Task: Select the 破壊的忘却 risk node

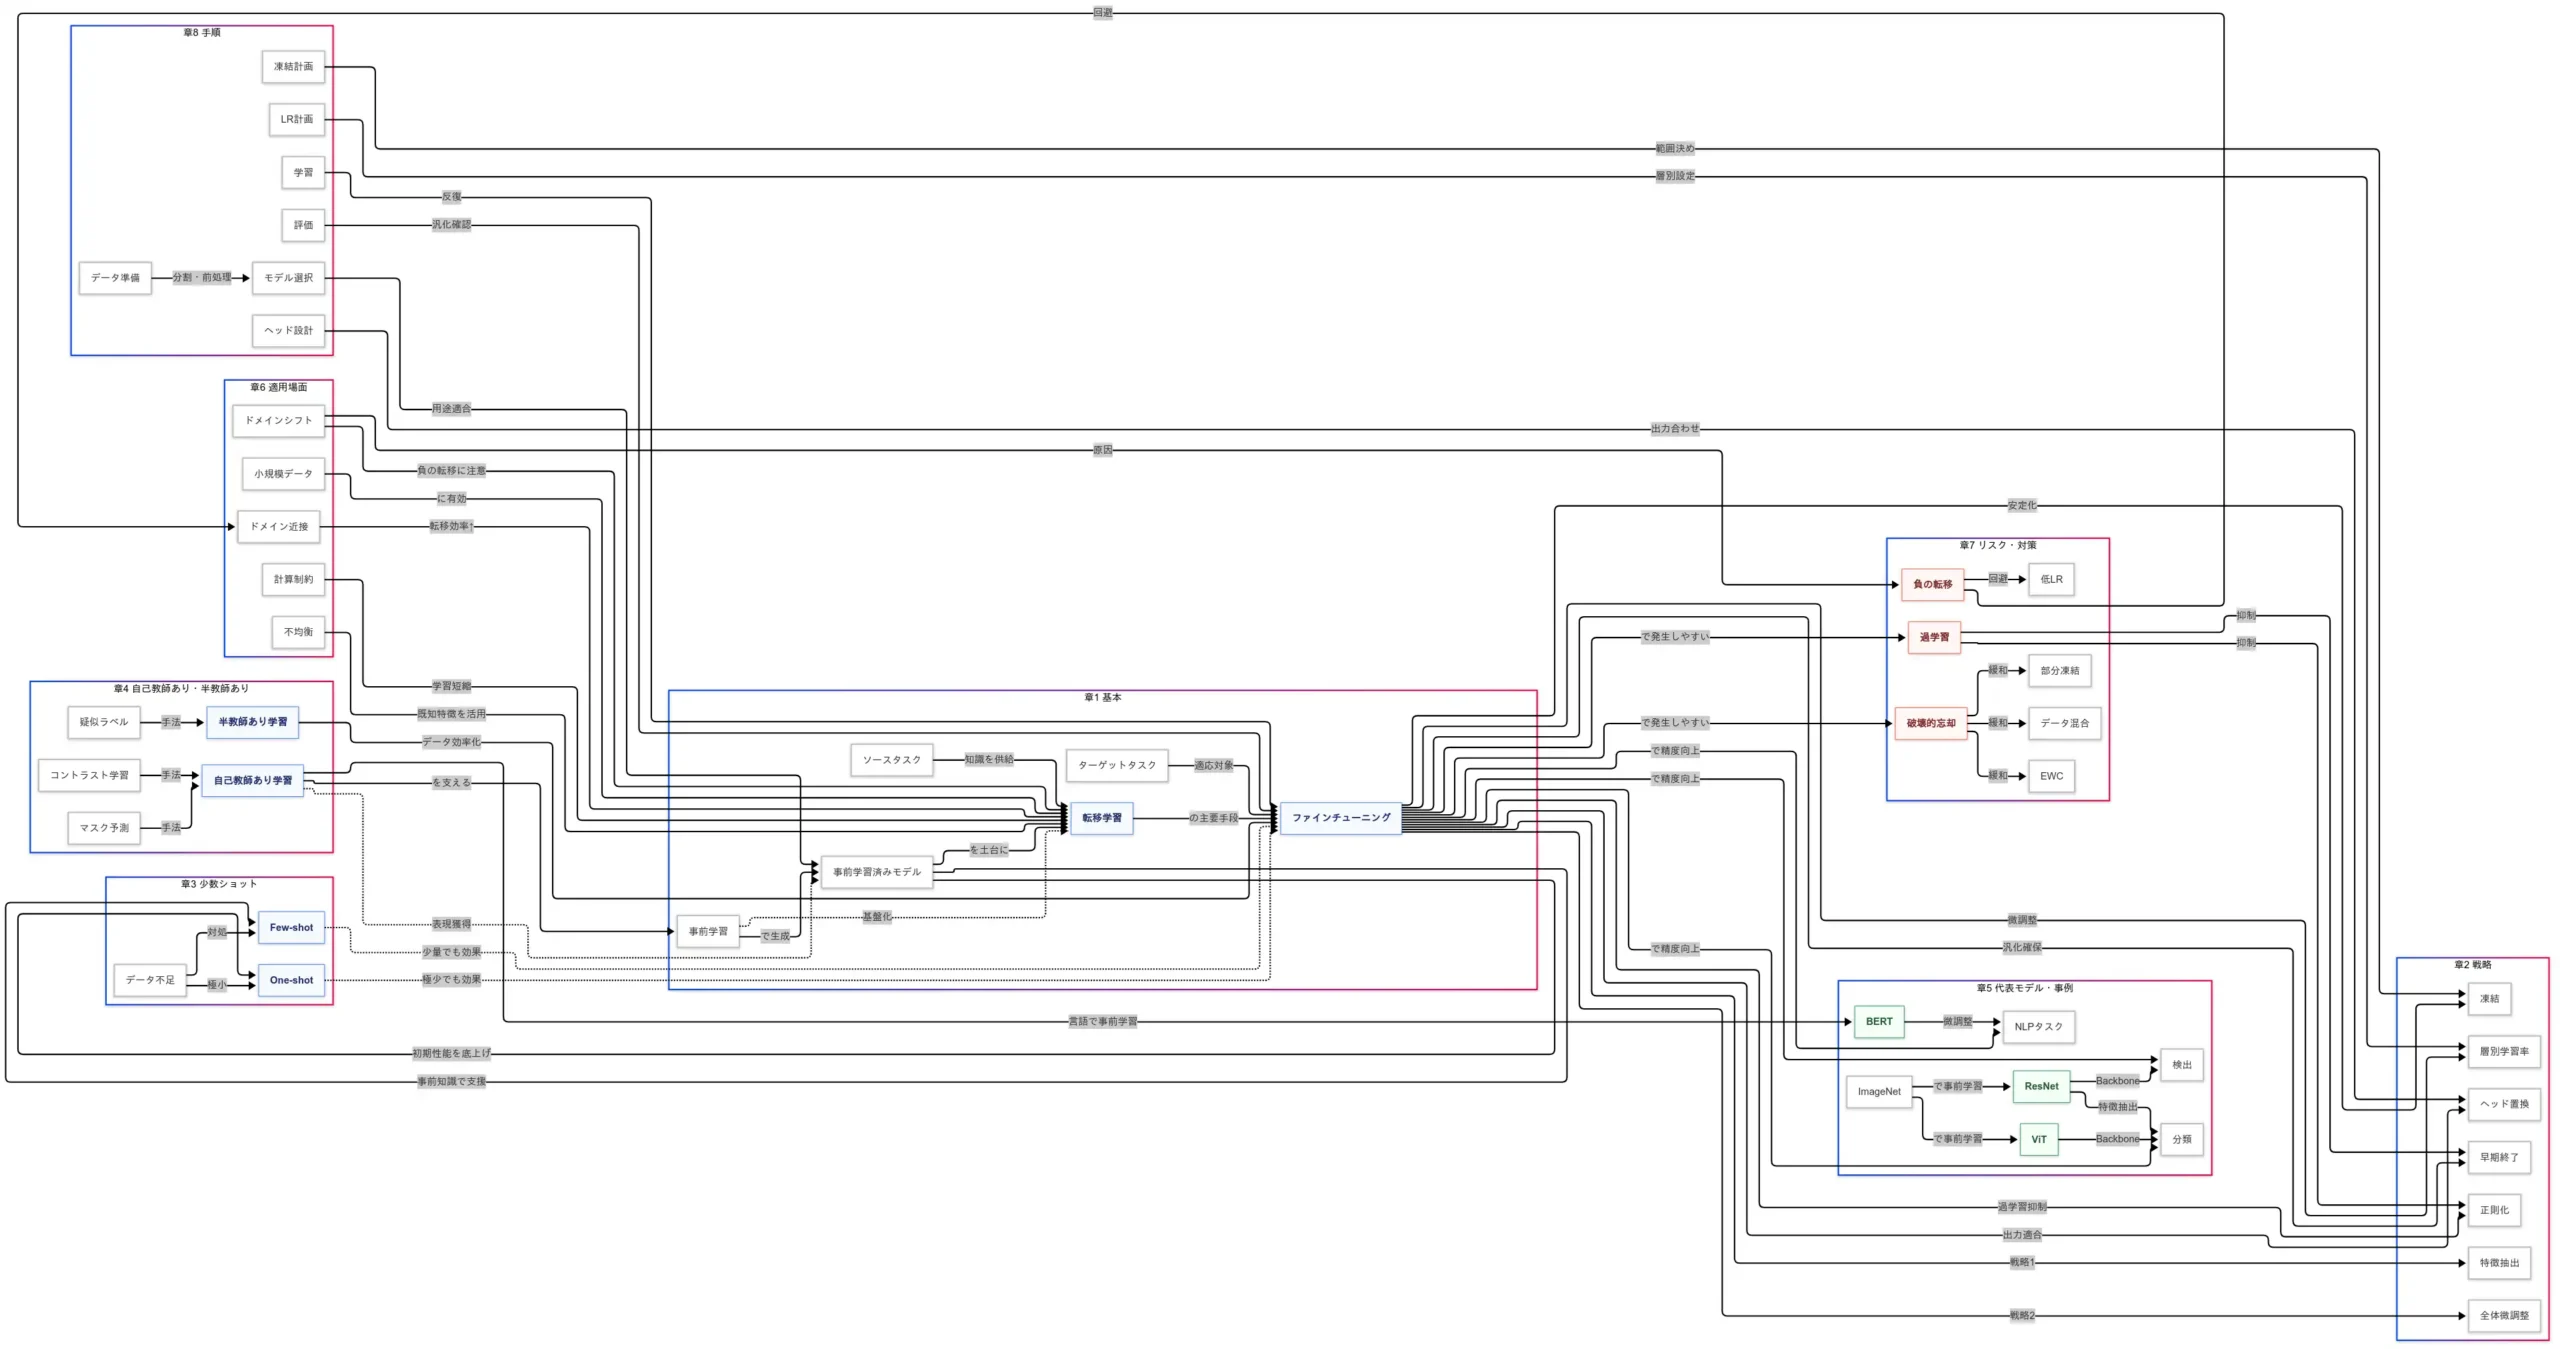Action: [x=1930, y=723]
